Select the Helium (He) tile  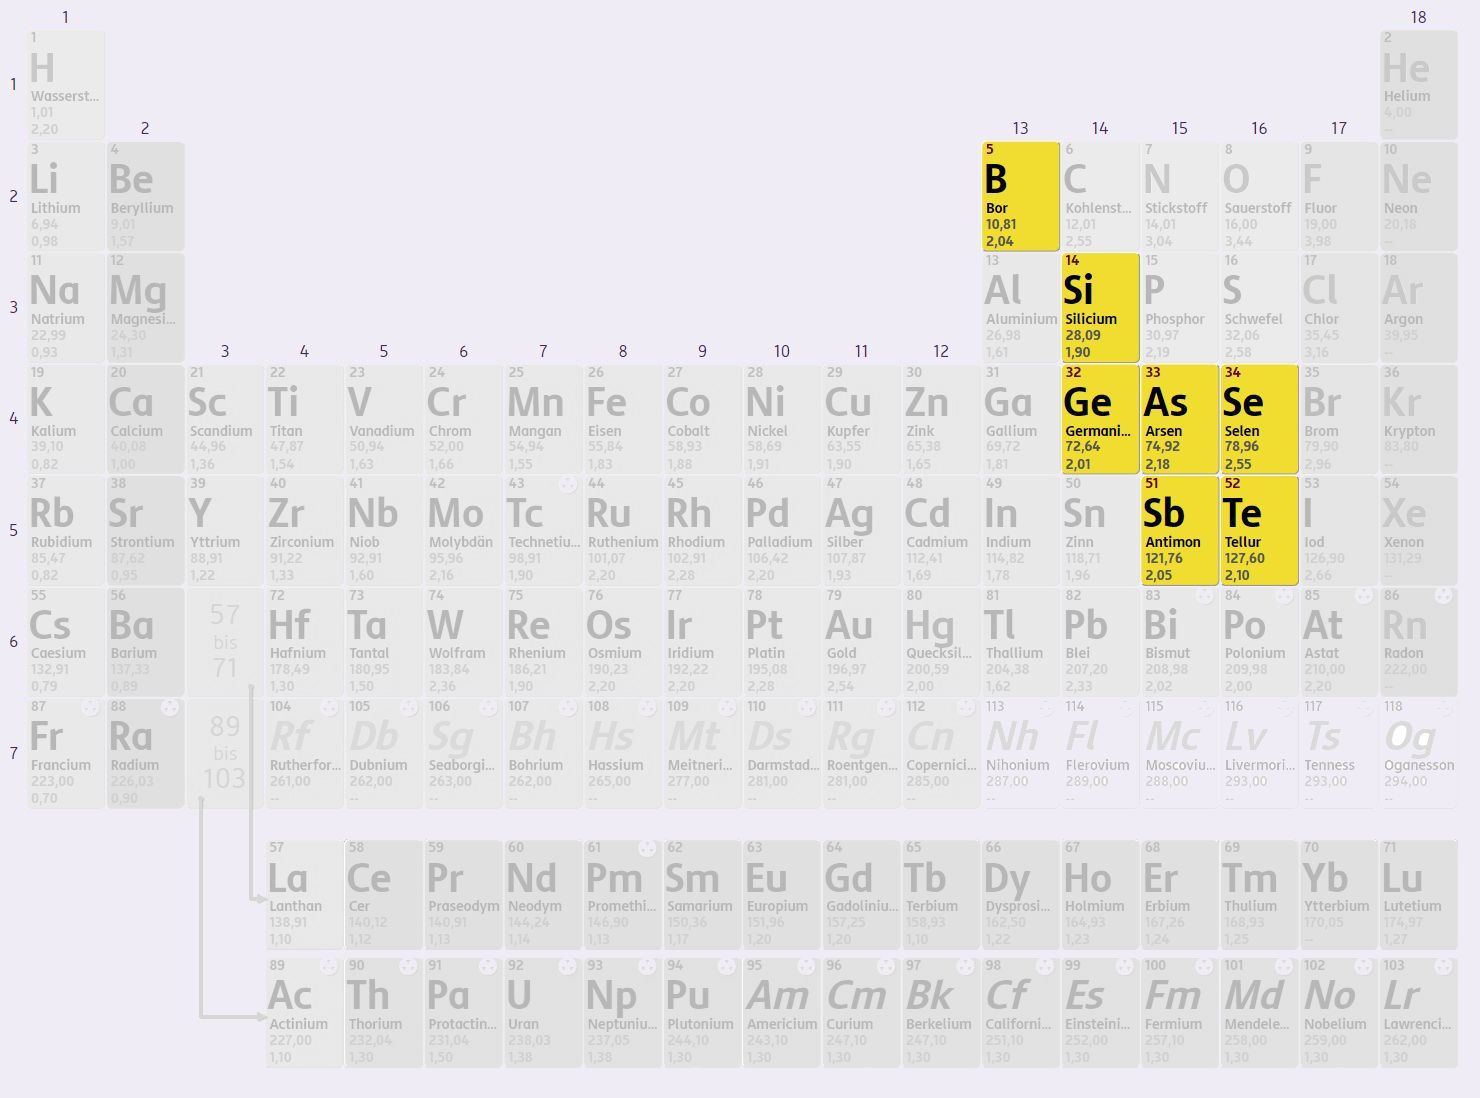1419,84
